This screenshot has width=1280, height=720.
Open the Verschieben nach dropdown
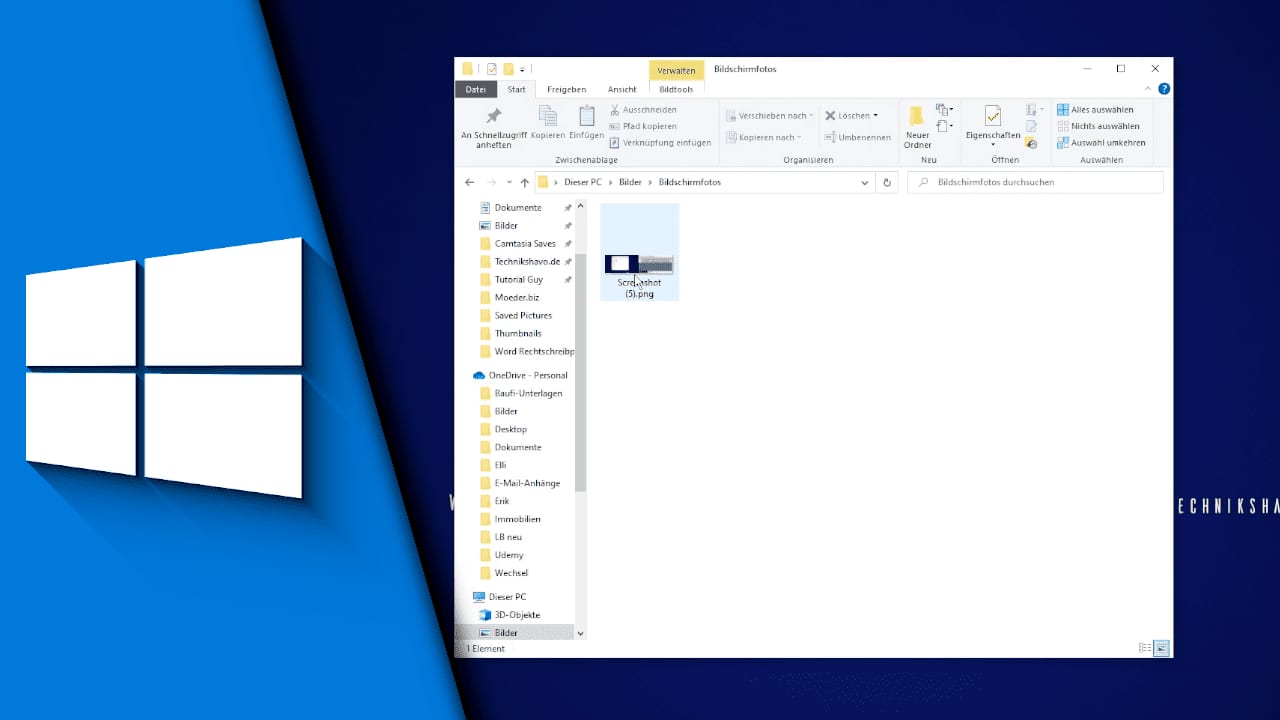coord(769,116)
